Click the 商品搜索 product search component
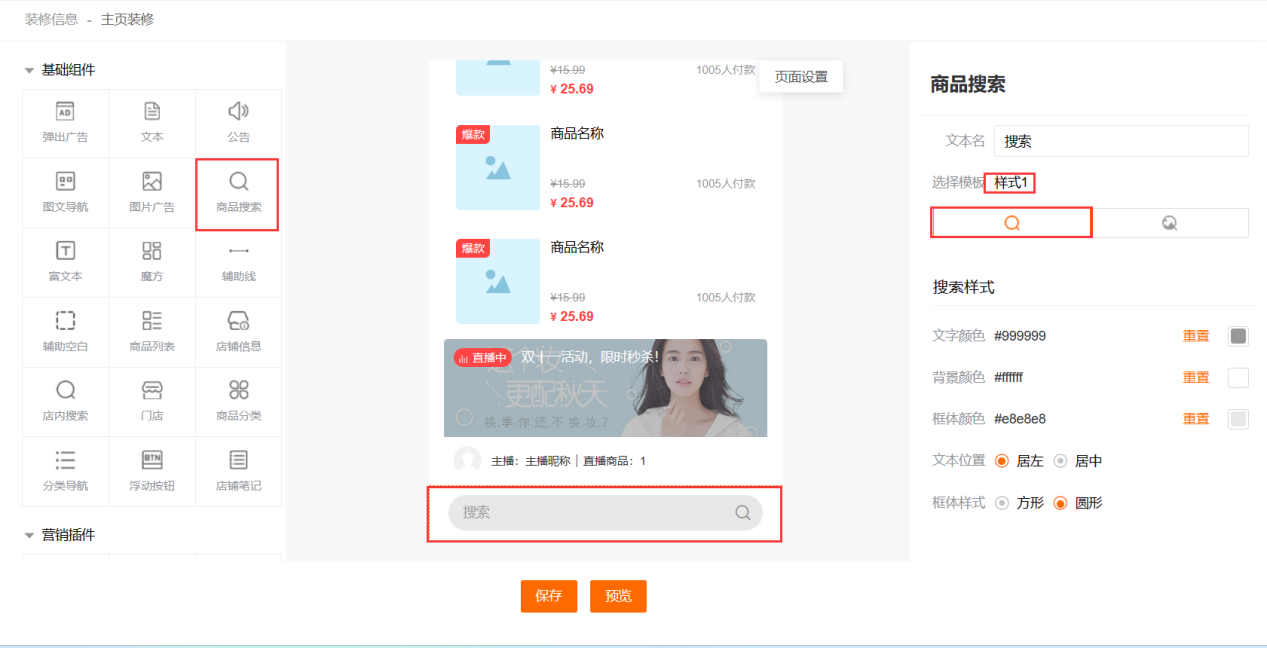The width and height of the screenshot is (1267, 648). (238, 193)
